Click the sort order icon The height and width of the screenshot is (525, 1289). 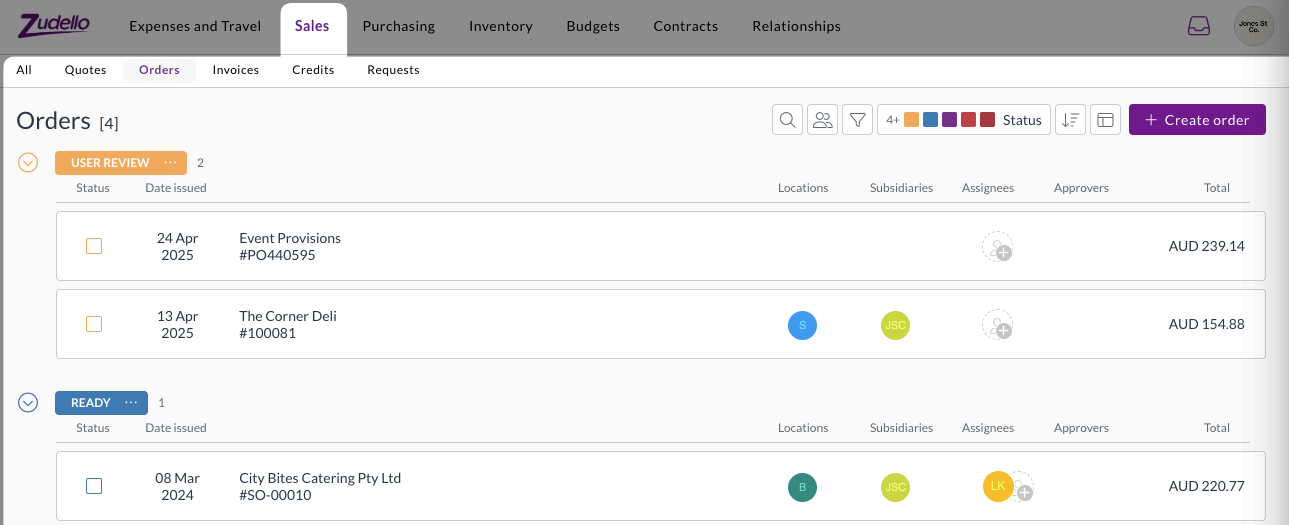[x=1070, y=120]
